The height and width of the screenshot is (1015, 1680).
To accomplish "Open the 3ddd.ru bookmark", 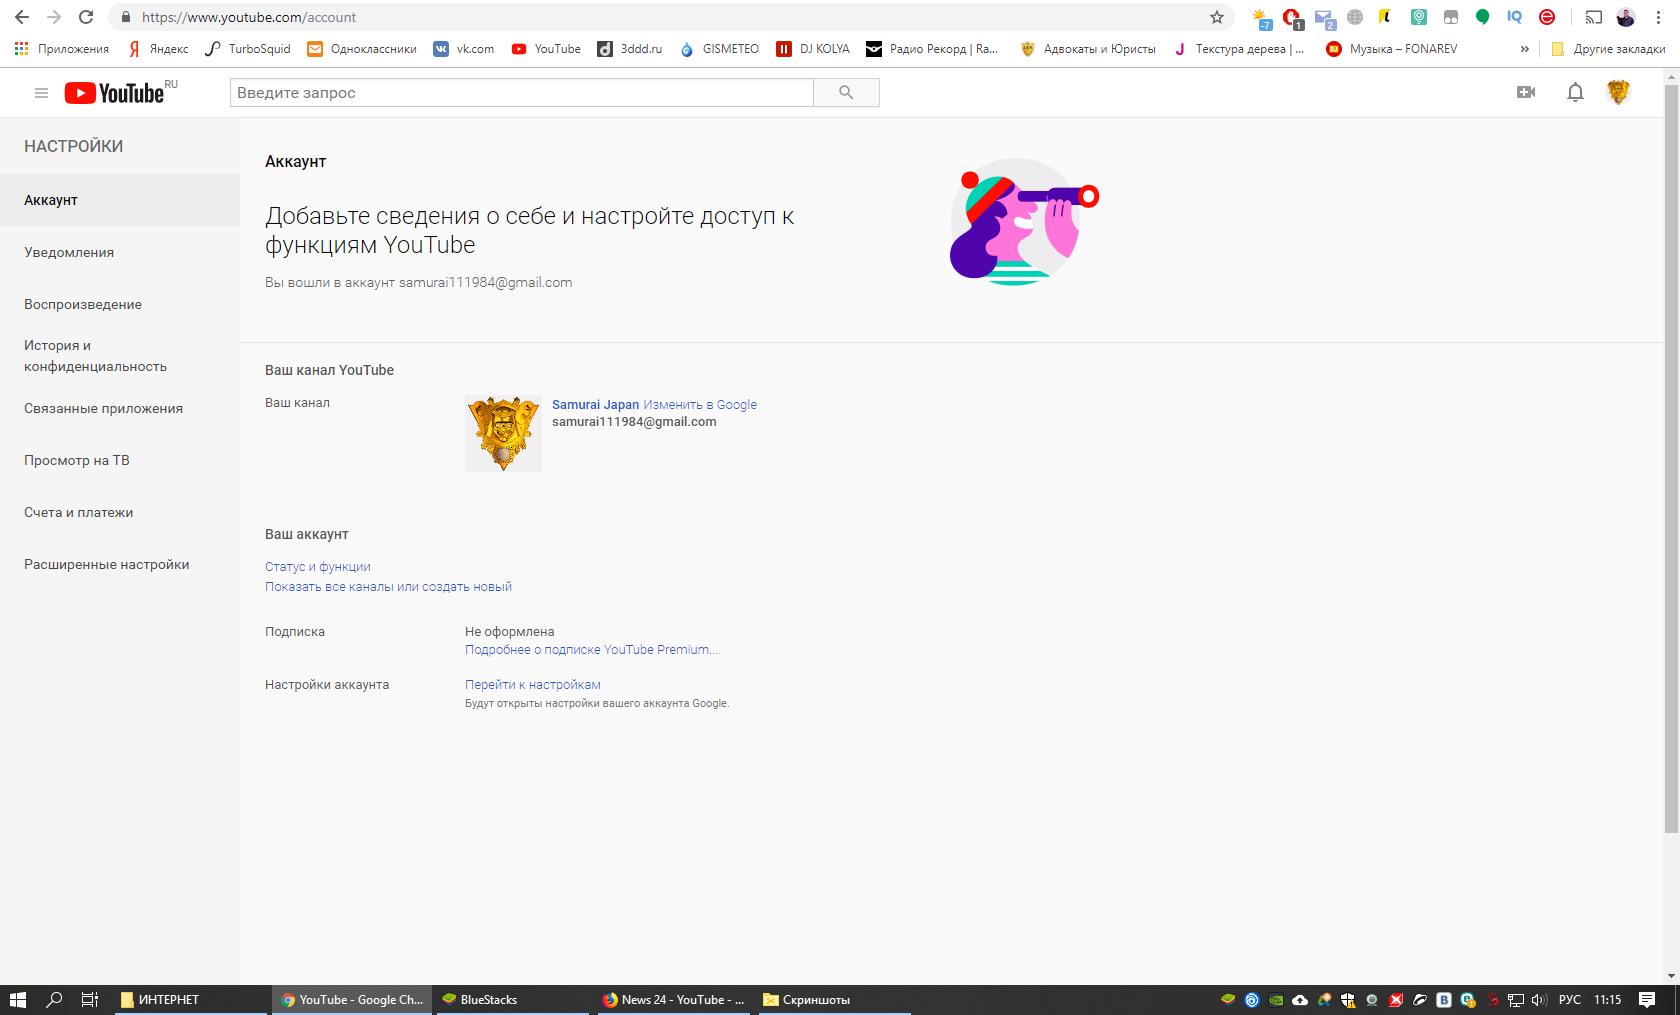I will (x=630, y=48).
